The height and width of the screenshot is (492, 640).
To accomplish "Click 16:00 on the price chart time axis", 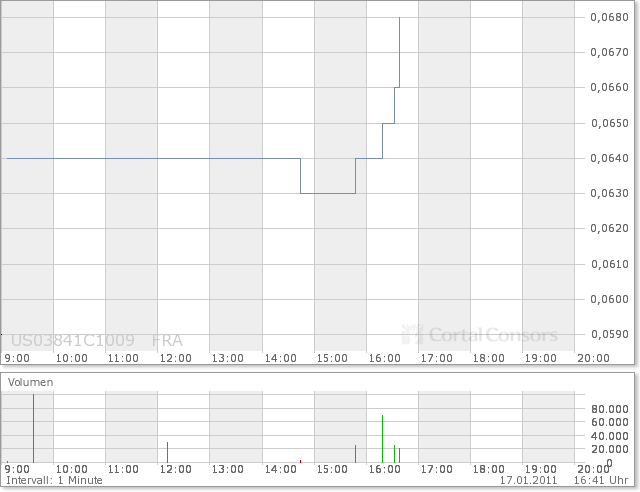I will coord(384,358).
